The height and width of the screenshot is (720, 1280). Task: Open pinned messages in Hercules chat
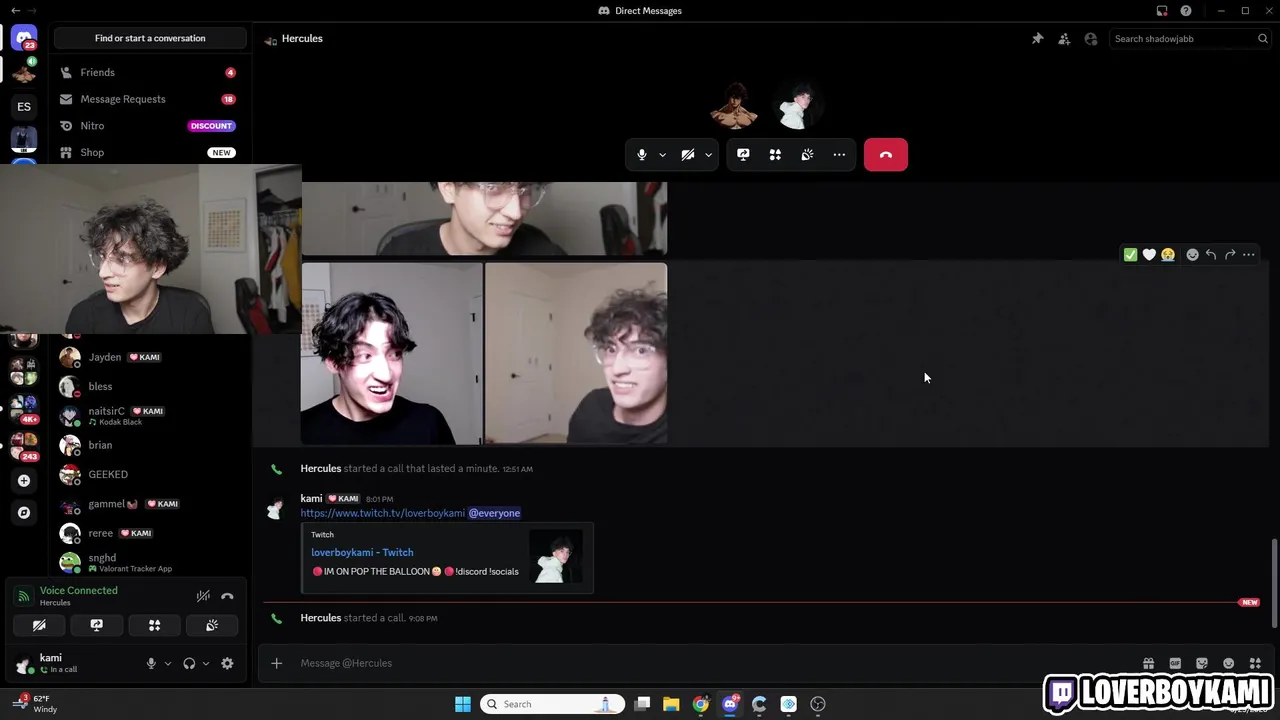[1037, 39]
